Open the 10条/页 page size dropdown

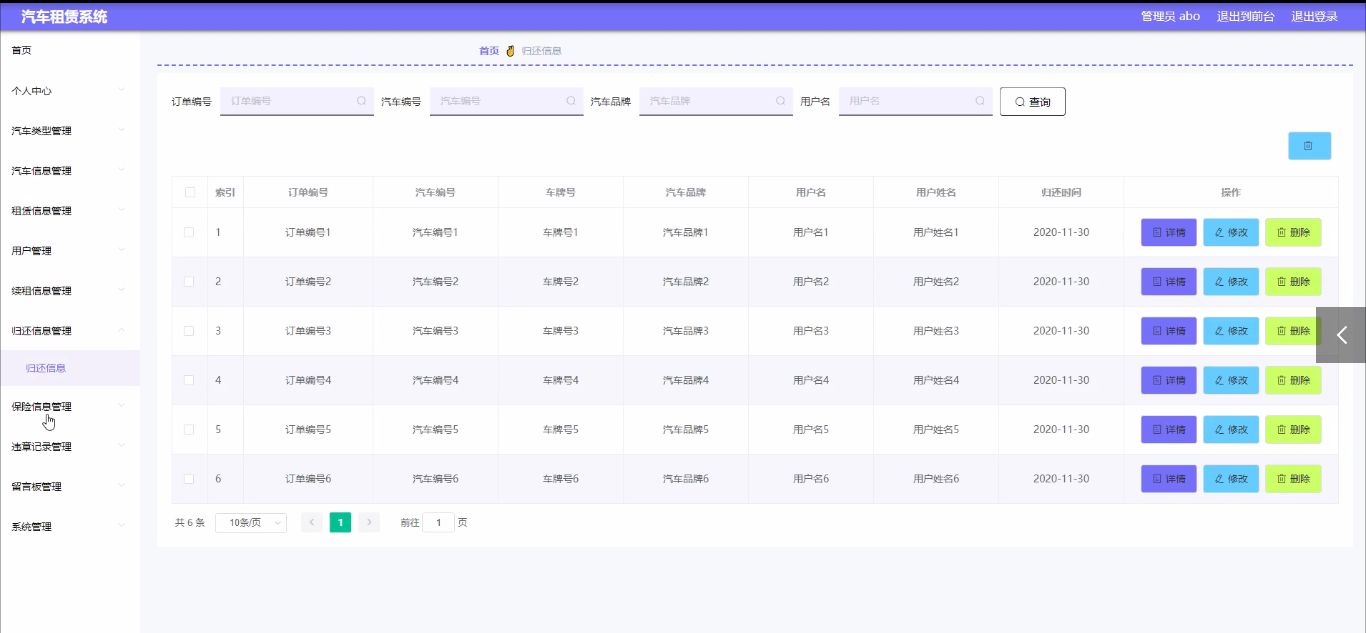coord(251,522)
